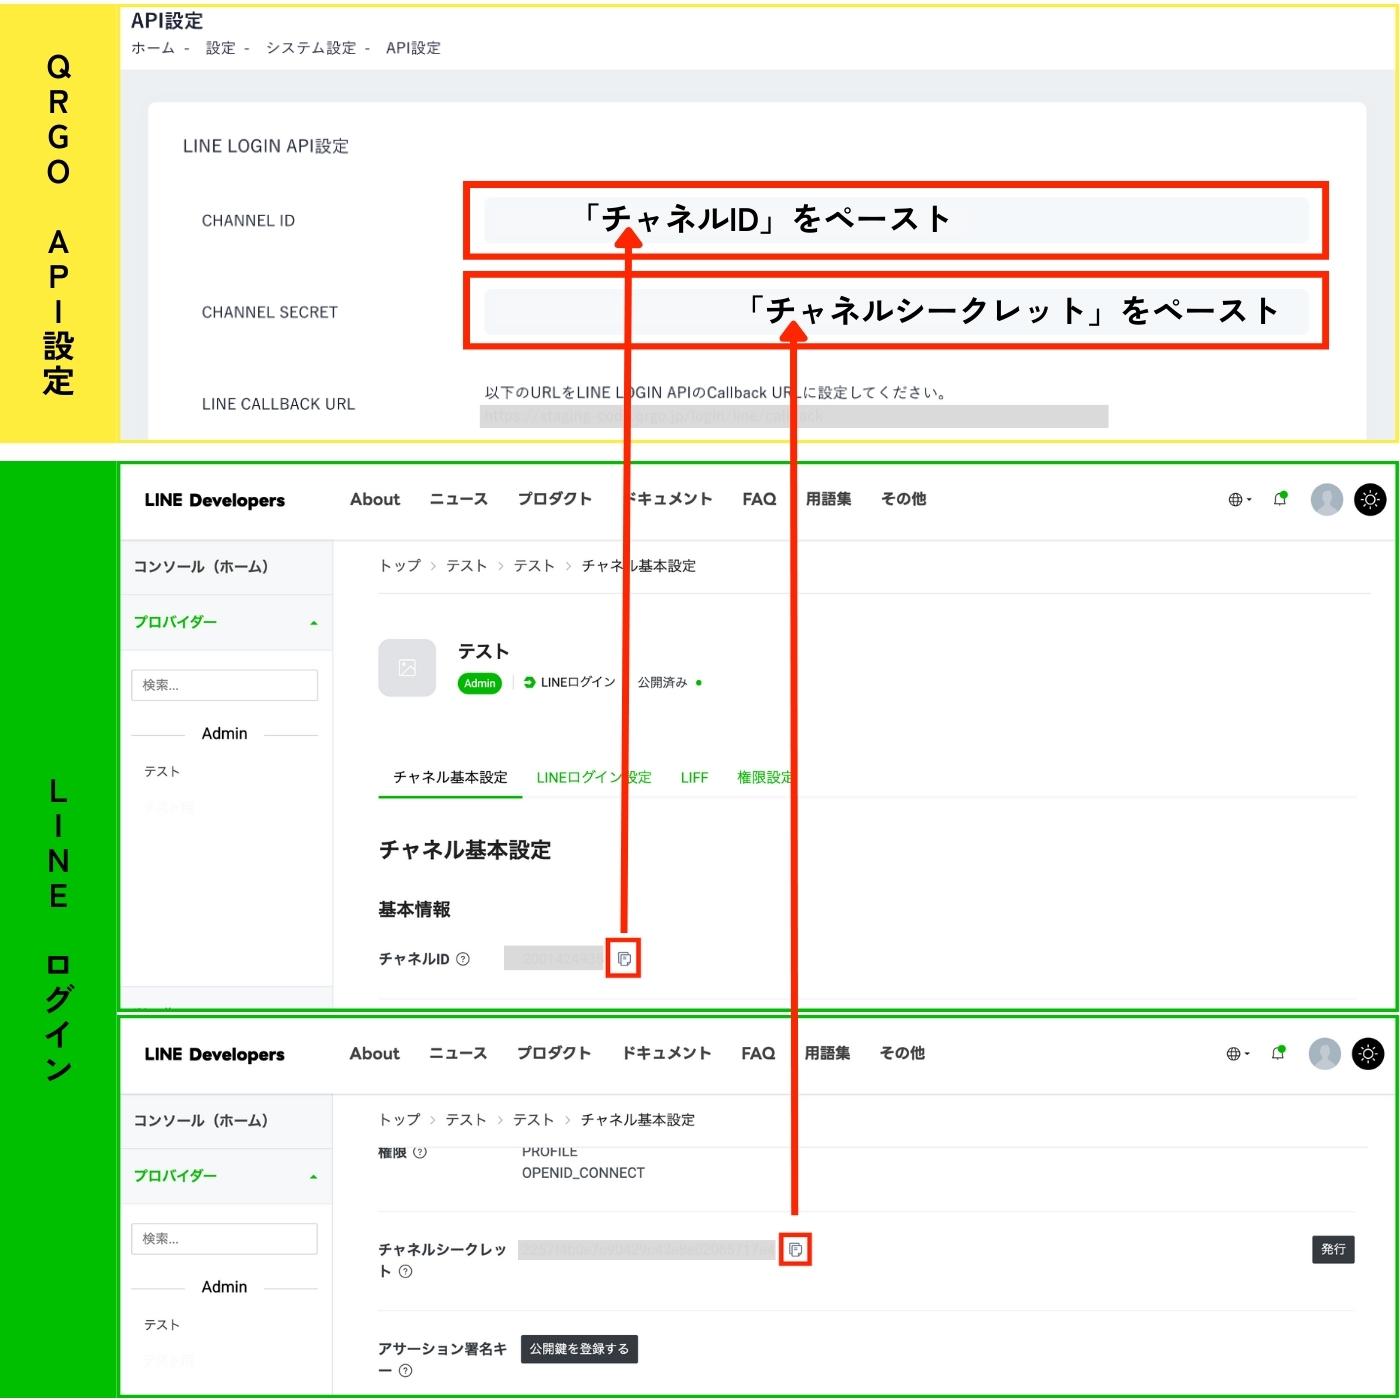Open ニュース menu in the チャネルシークレット panel header
1400x1400 pixels.
click(457, 1053)
